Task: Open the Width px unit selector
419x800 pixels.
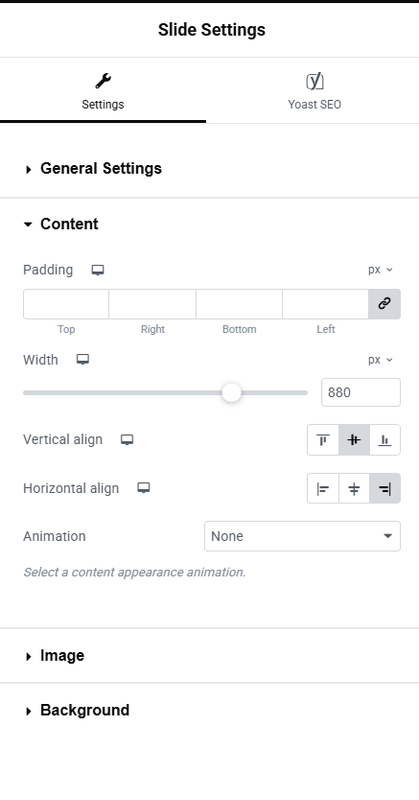Action: (x=380, y=360)
